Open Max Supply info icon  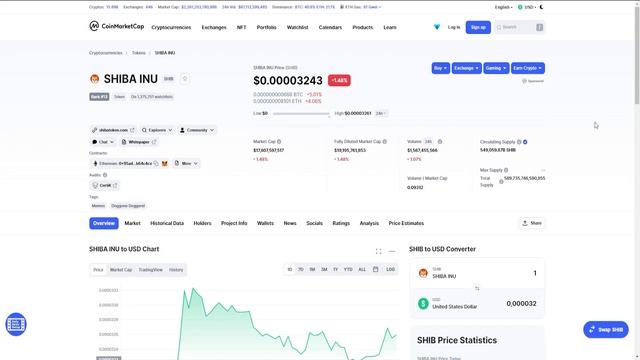tap(506, 170)
